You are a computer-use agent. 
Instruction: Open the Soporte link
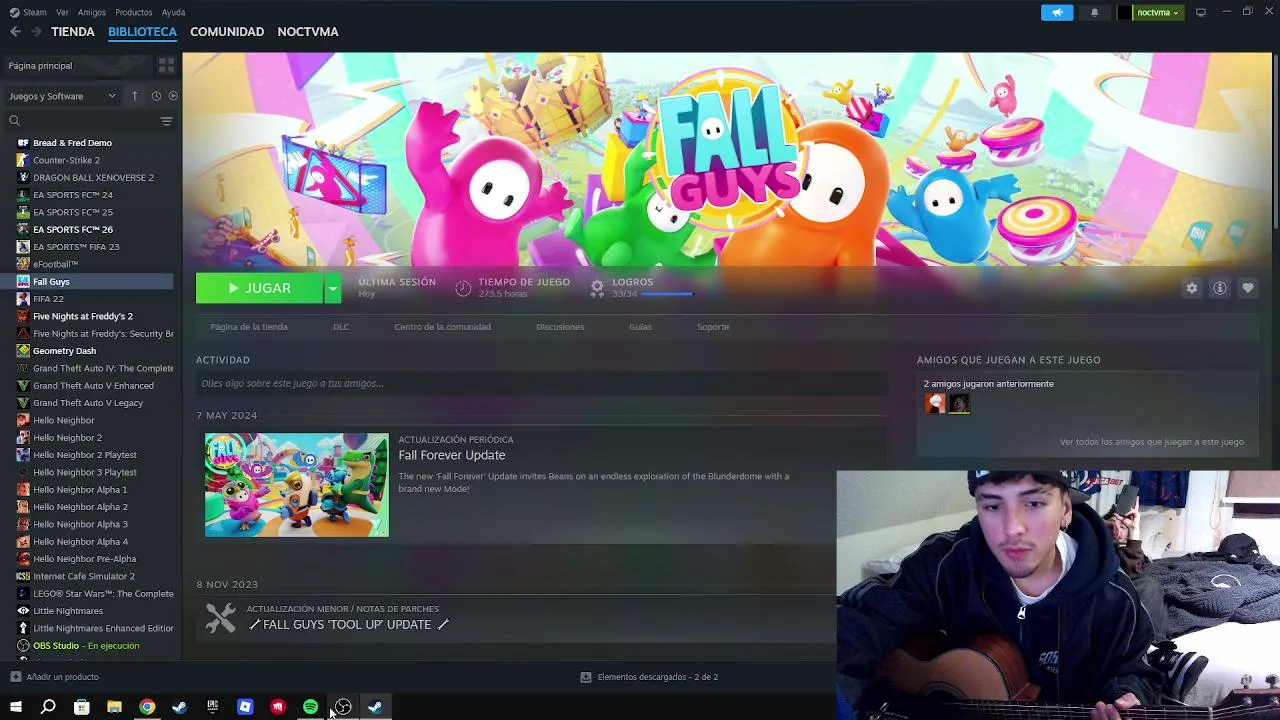(x=713, y=327)
